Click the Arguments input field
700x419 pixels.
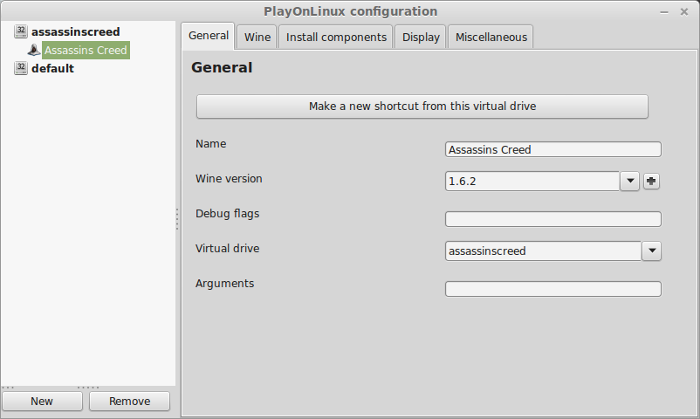[x=553, y=289]
